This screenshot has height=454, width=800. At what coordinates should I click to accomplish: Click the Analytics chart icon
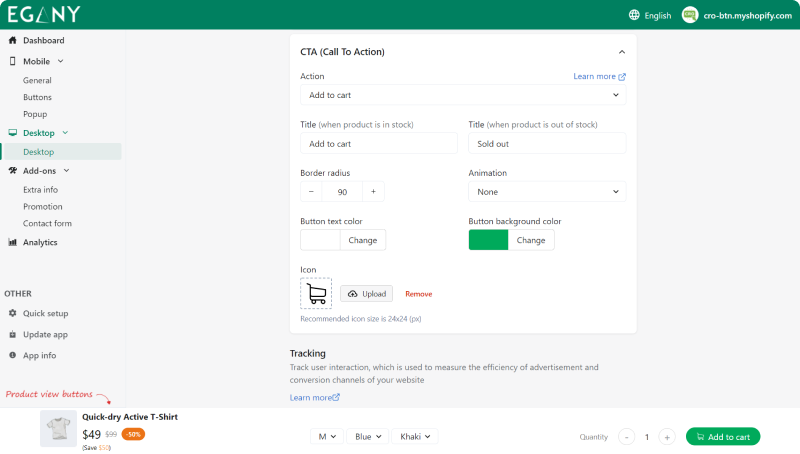[13, 242]
